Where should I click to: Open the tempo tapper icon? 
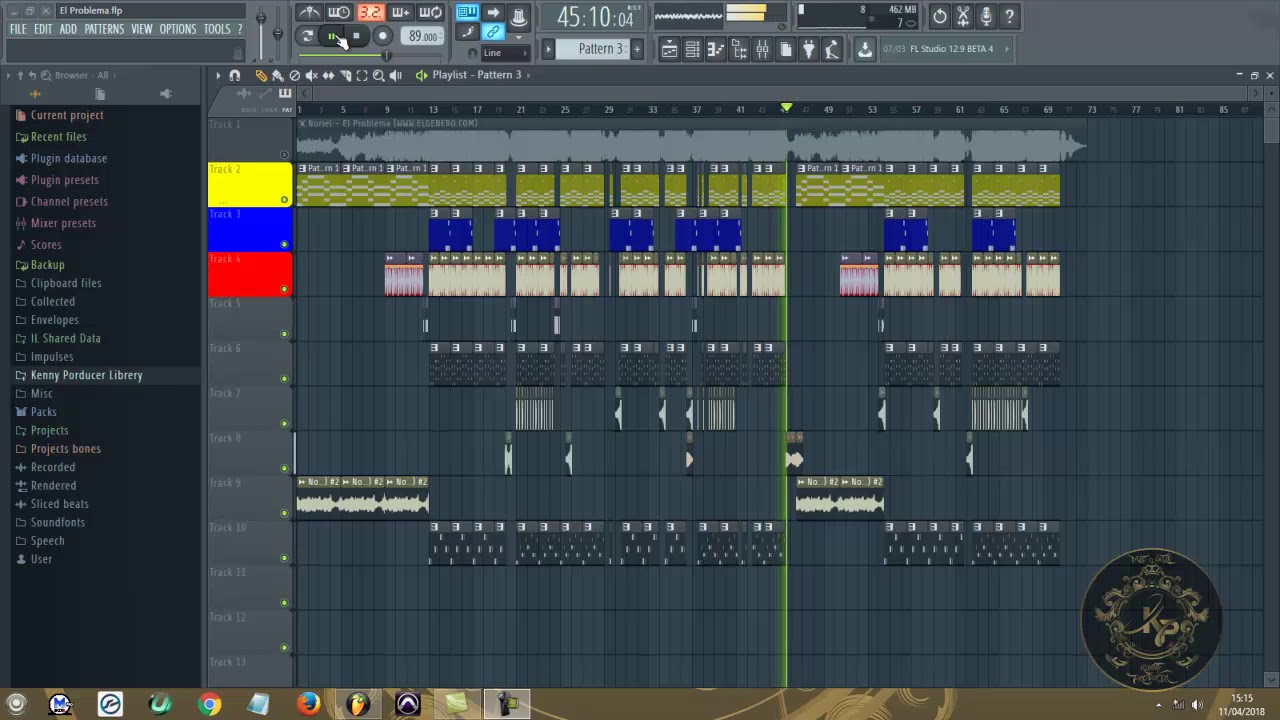point(832,49)
